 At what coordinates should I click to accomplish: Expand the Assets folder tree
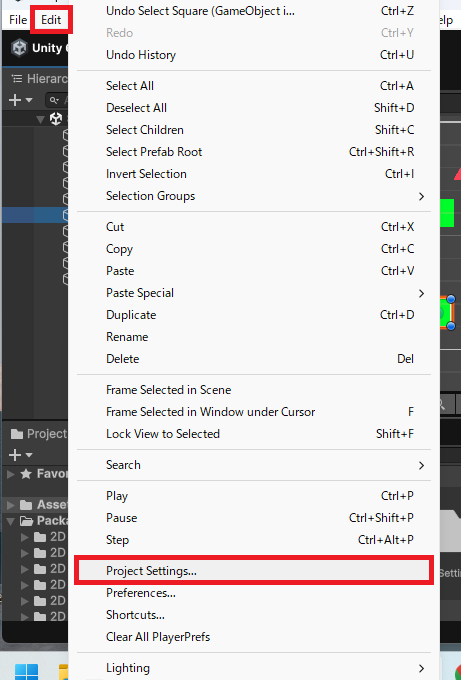[x=11, y=505]
